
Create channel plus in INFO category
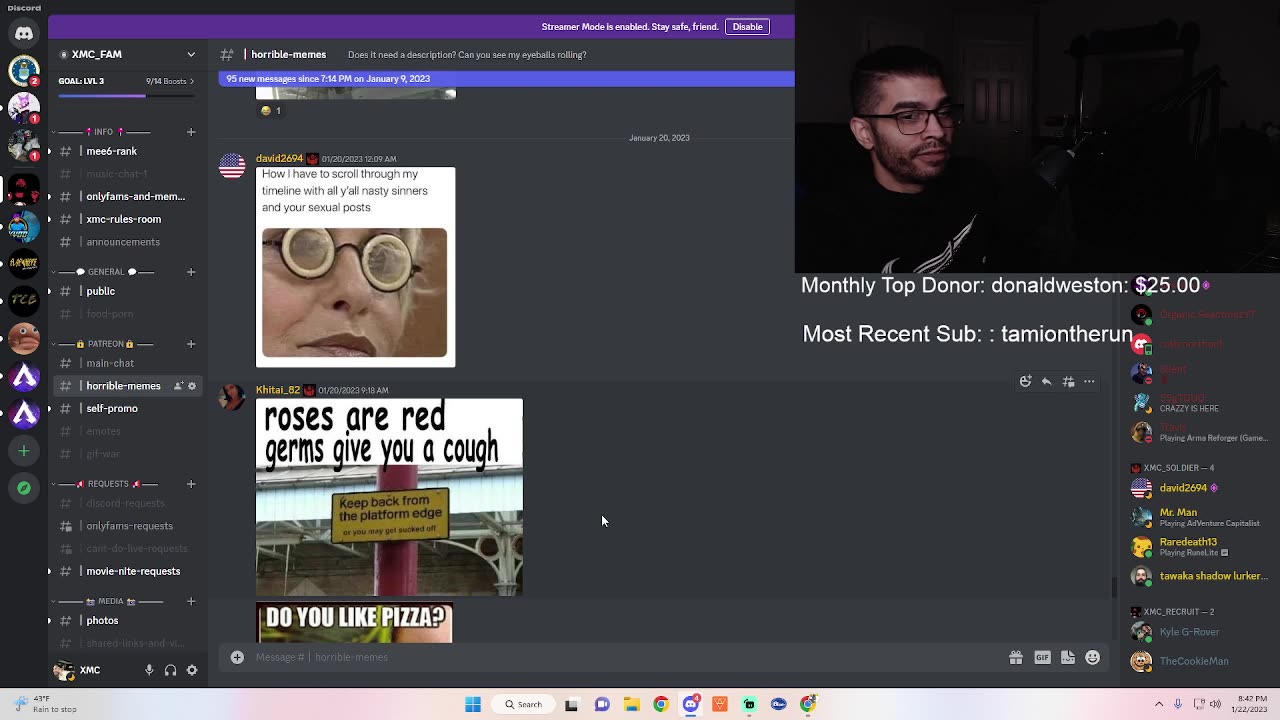pos(190,132)
